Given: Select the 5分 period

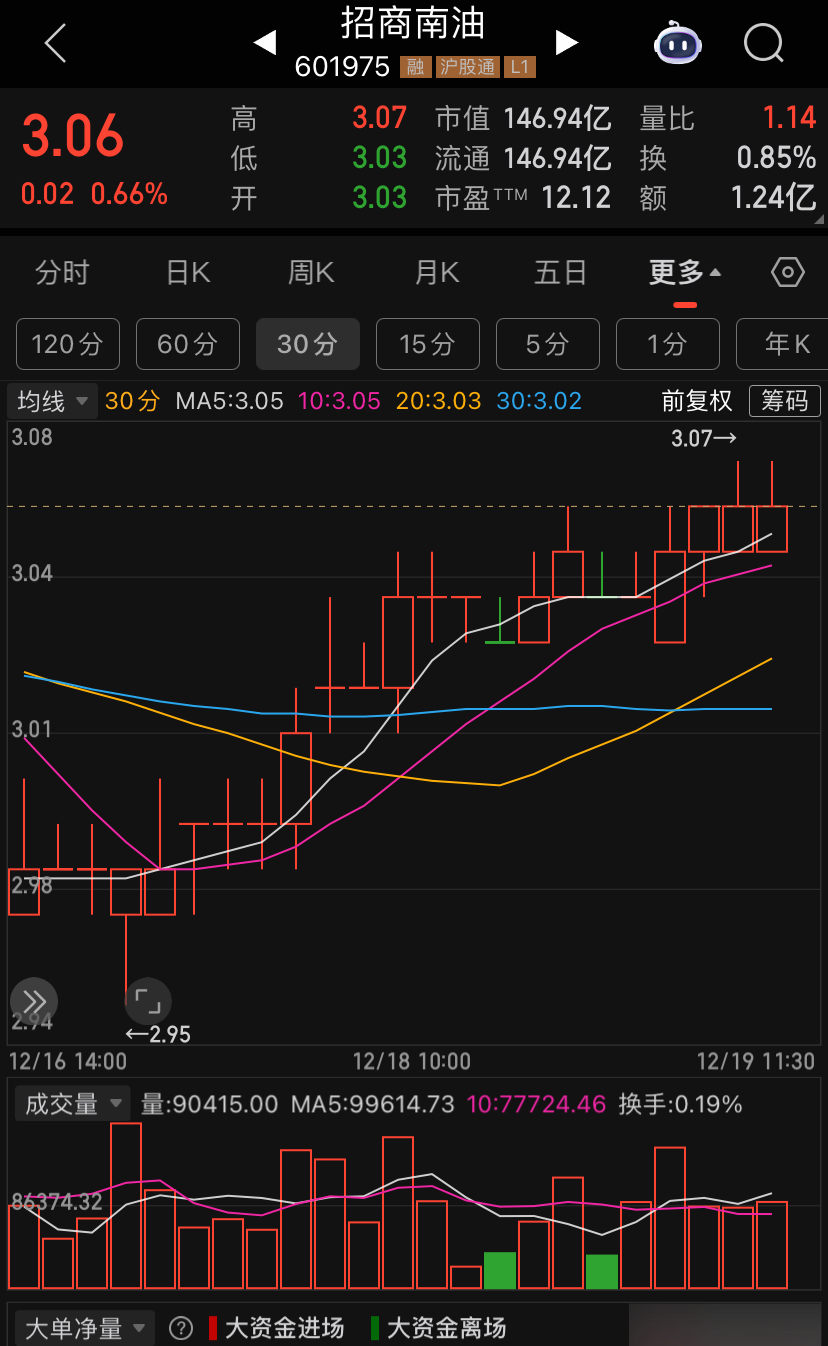Looking at the screenshot, I should 548,344.
